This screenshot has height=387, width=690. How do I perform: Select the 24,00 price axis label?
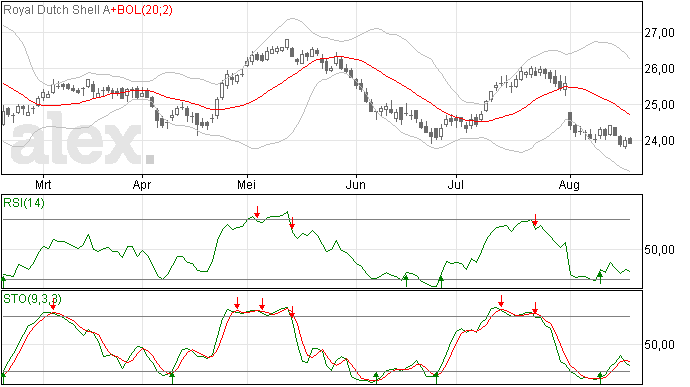tap(659, 141)
